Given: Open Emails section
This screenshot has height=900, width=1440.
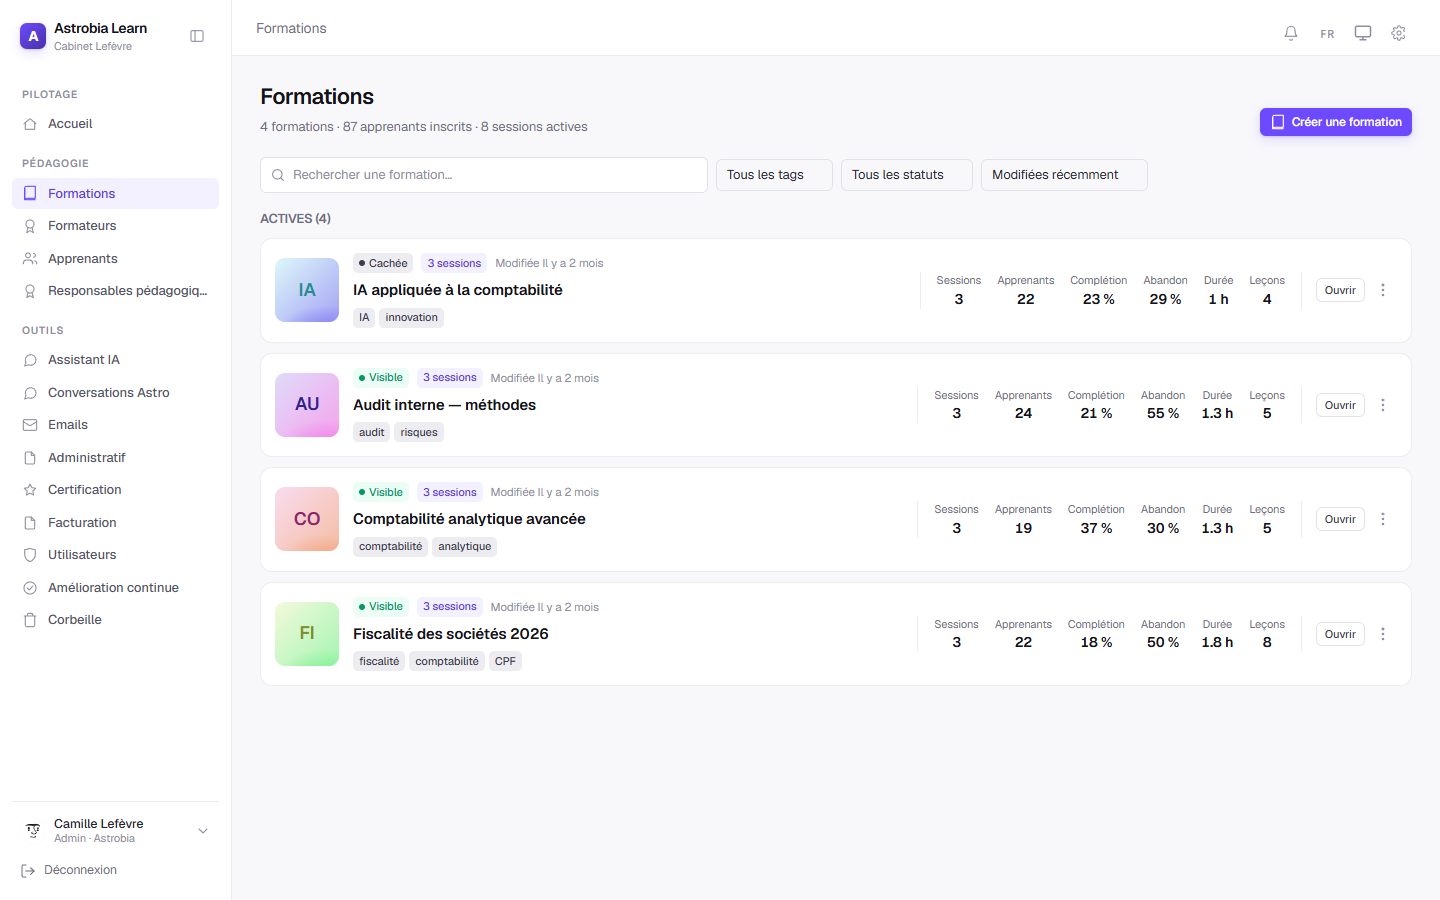Looking at the screenshot, I should coord(115,425).
